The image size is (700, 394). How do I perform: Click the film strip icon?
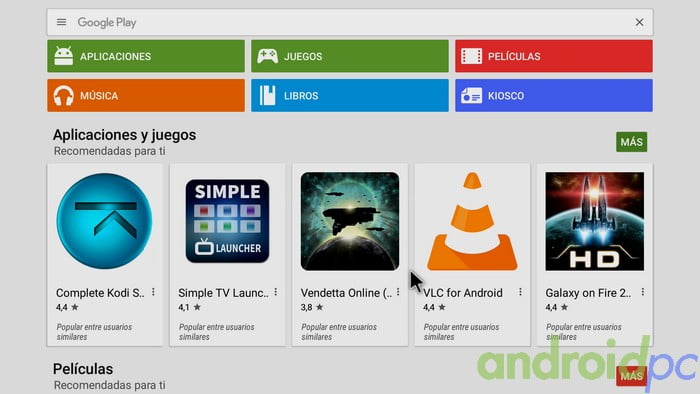[x=471, y=56]
